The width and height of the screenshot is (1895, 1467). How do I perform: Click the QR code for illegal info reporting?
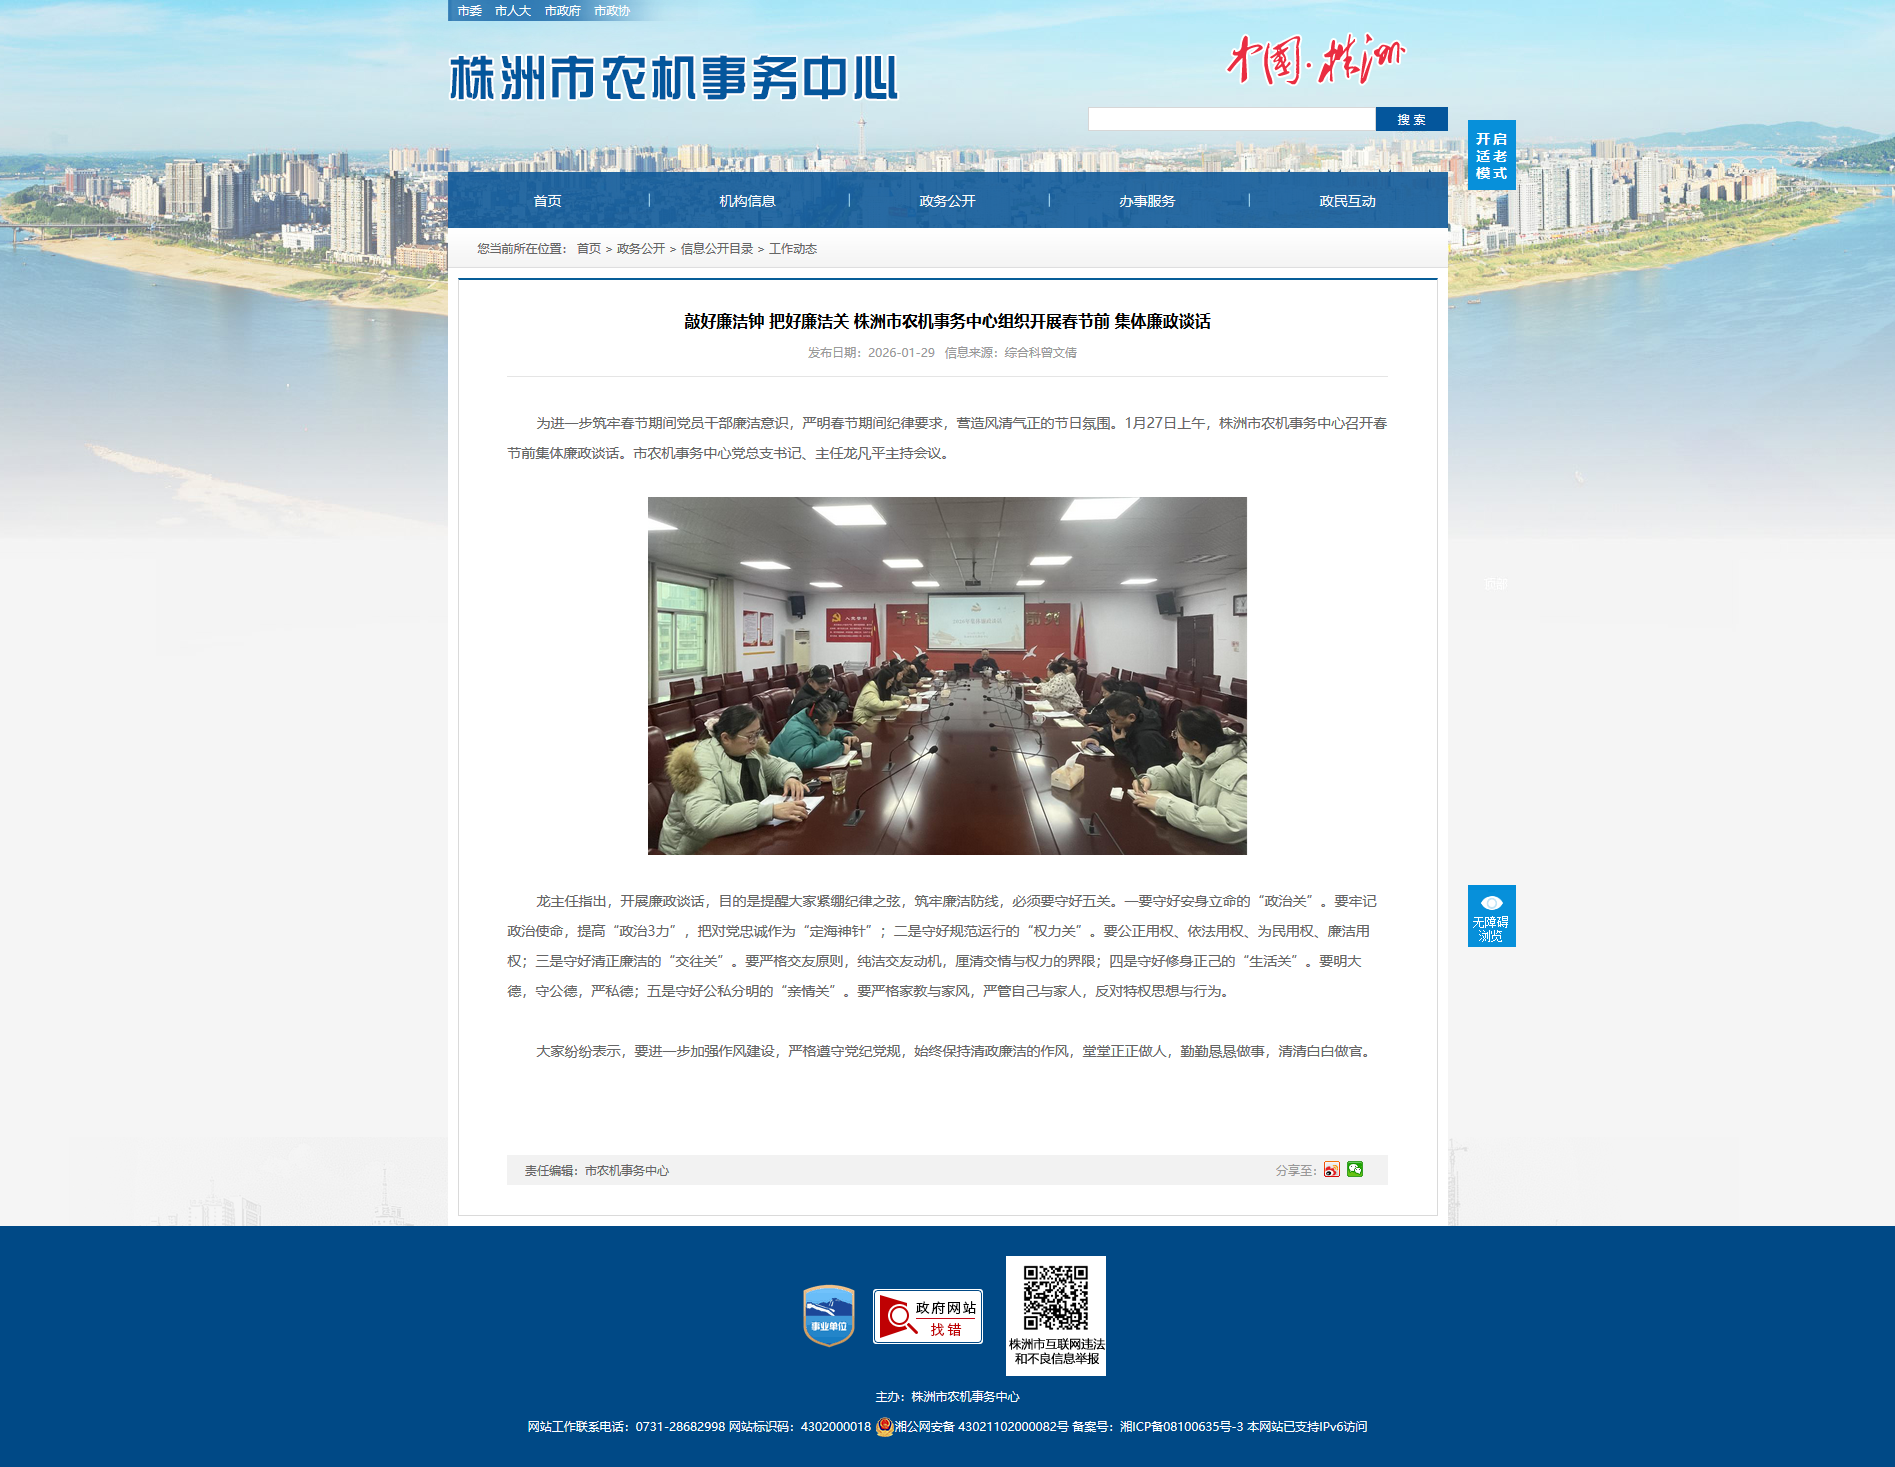point(1055,1298)
